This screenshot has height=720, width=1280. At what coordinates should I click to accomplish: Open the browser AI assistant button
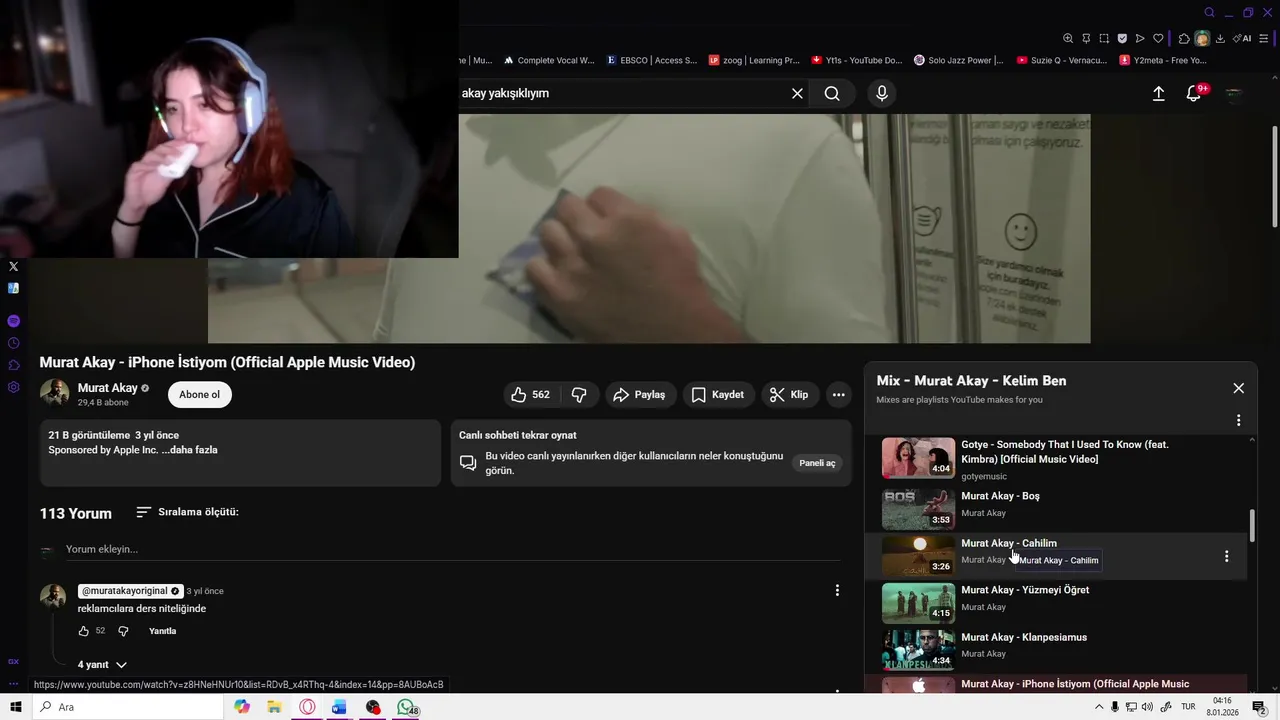tap(1242, 38)
